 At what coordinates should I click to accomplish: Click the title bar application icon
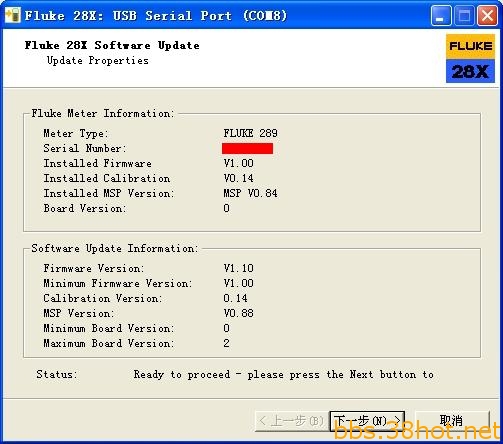pos(13,15)
